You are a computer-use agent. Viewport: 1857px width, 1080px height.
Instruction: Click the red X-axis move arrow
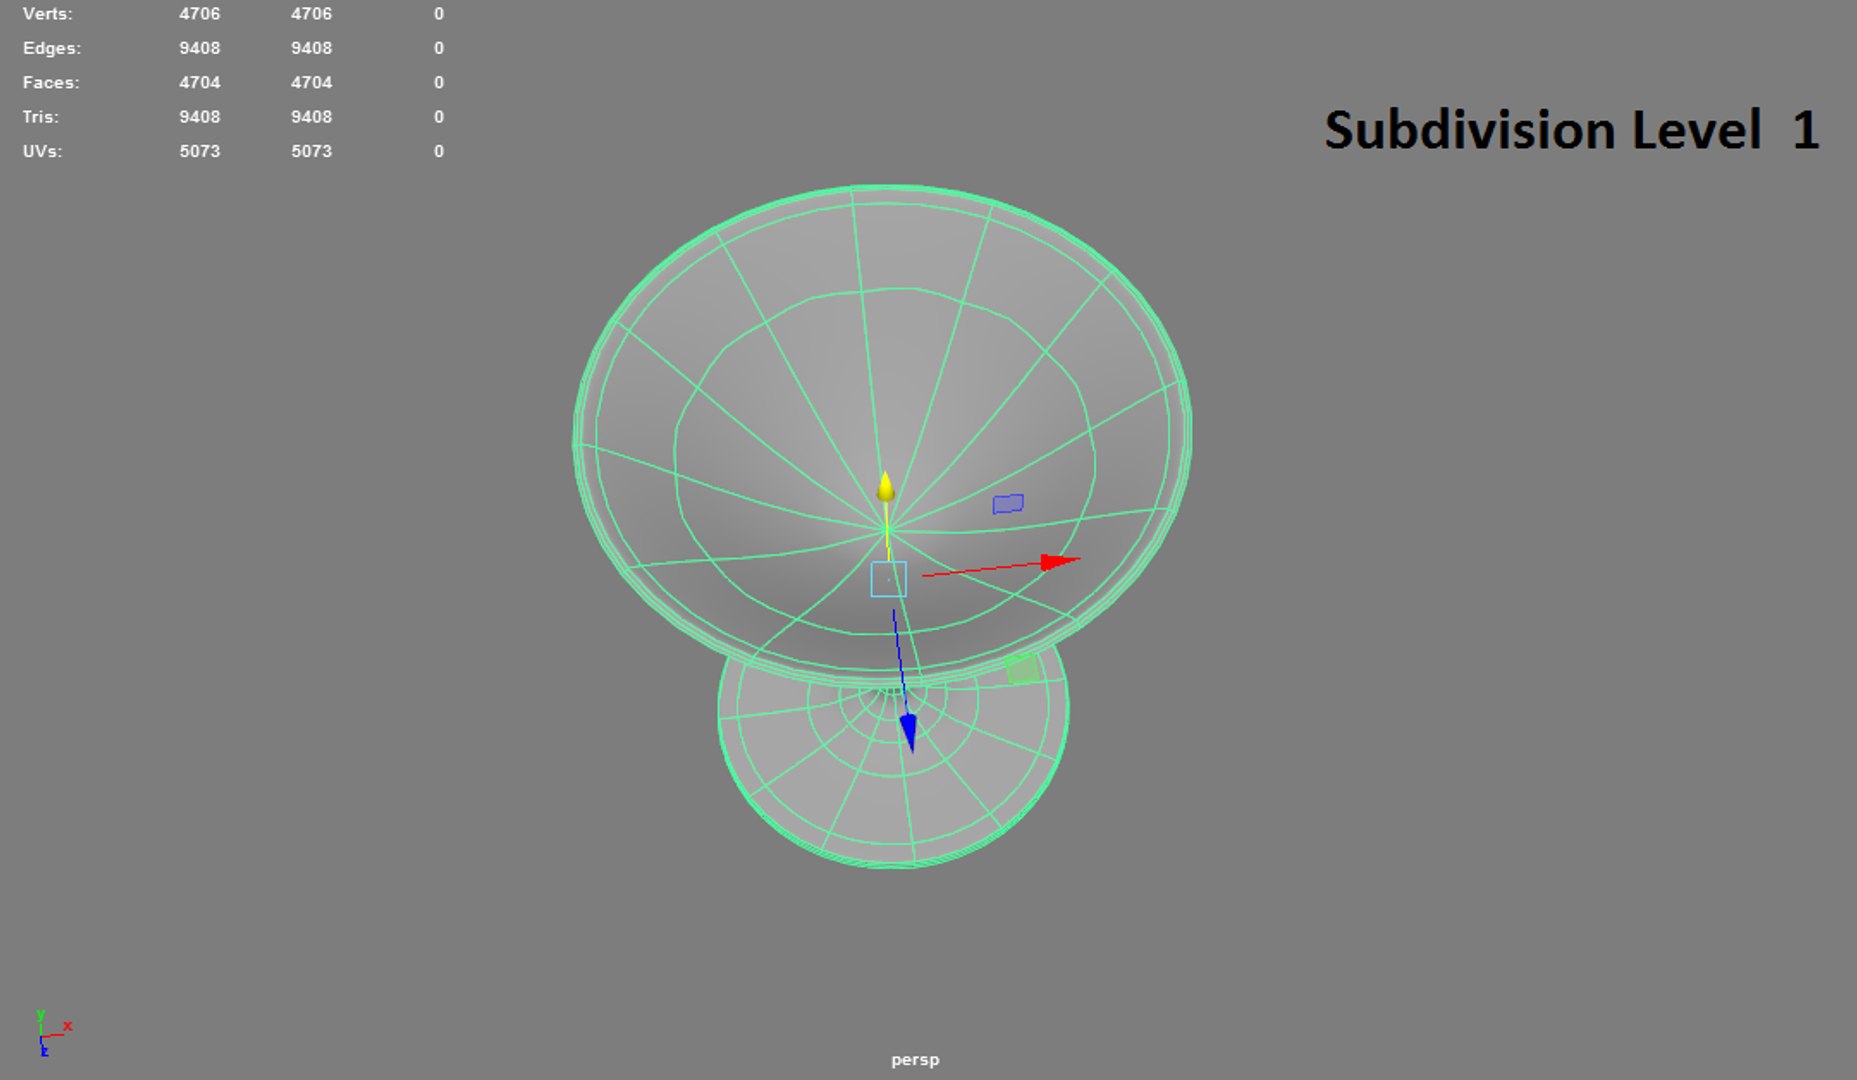coord(1060,562)
